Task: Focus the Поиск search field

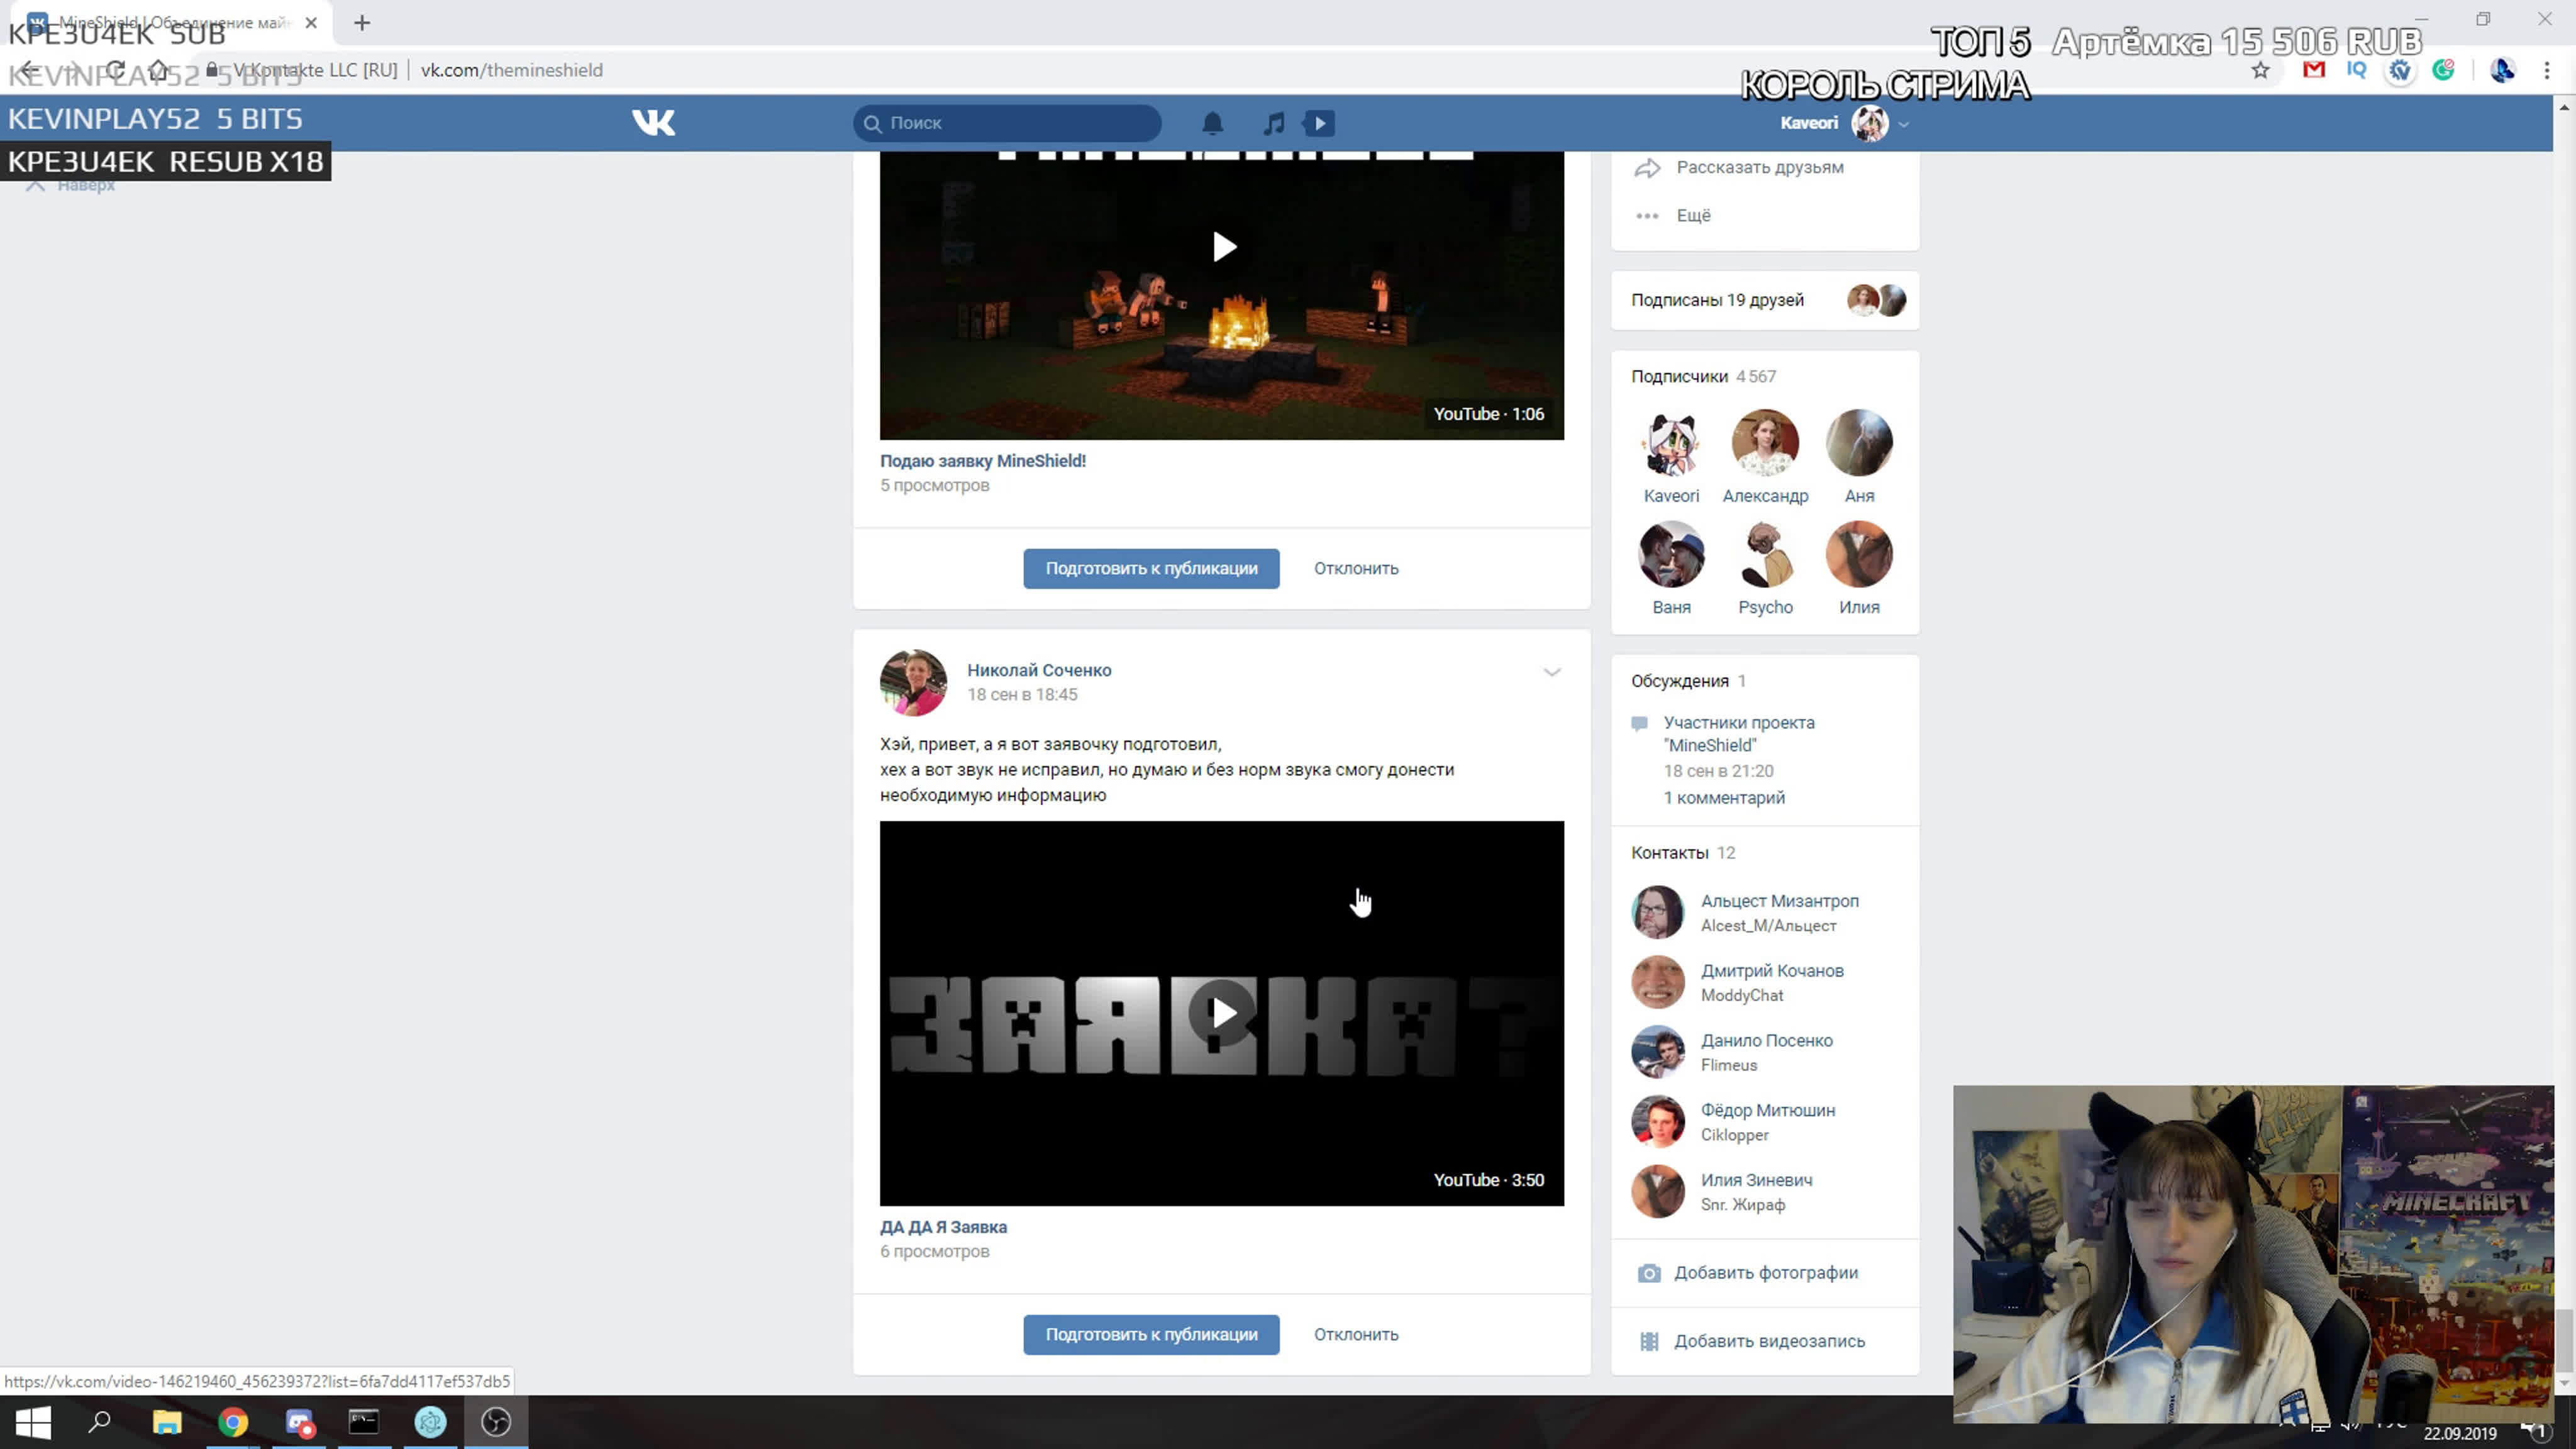Action: coord(1007,123)
